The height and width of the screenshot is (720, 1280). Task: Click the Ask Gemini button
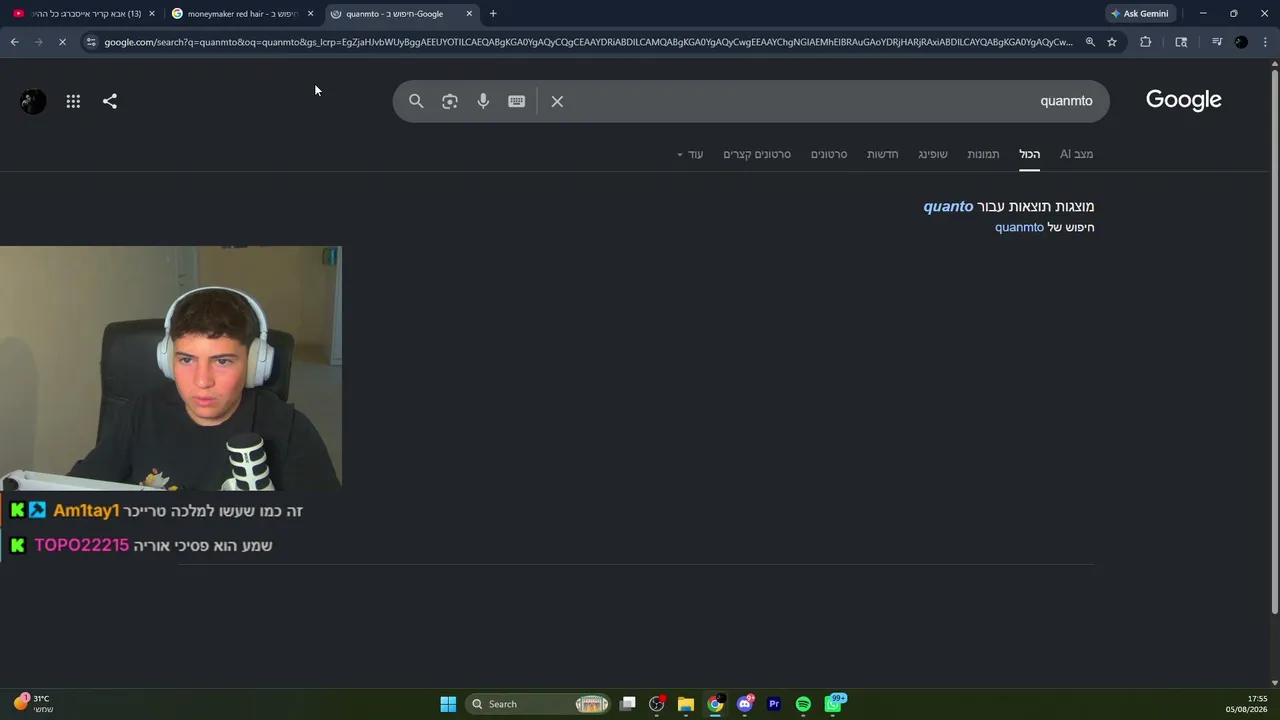1140,14
